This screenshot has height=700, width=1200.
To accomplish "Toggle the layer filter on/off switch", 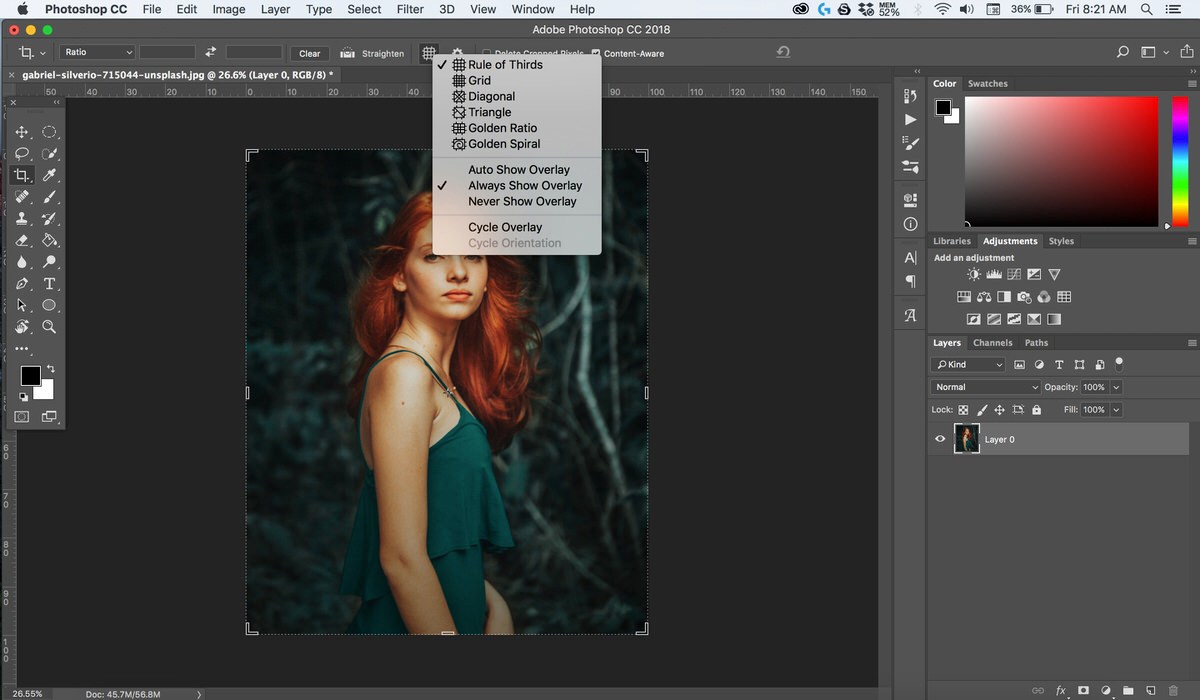I will tap(1119, 363).
